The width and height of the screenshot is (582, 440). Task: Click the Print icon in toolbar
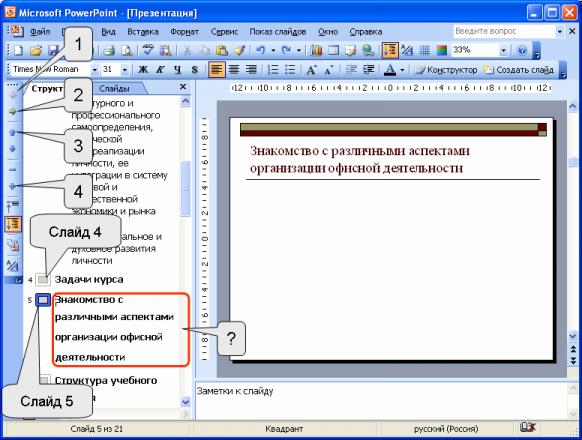point(109,50)
